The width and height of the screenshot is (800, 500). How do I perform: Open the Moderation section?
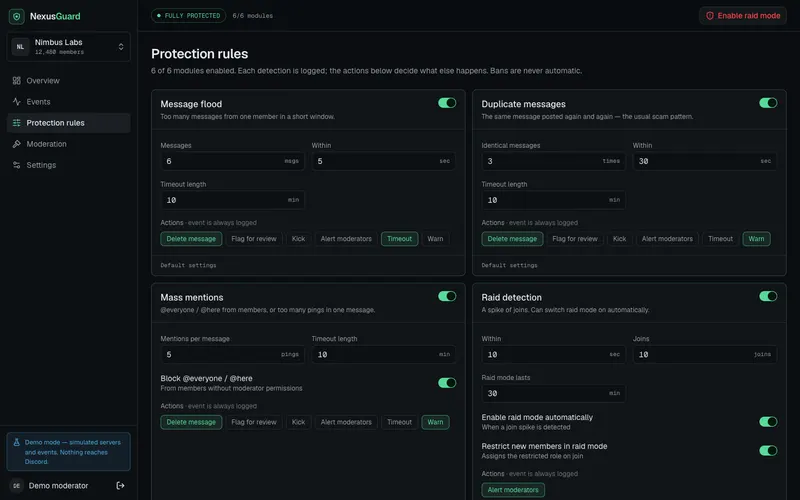(x=68, y=144)
